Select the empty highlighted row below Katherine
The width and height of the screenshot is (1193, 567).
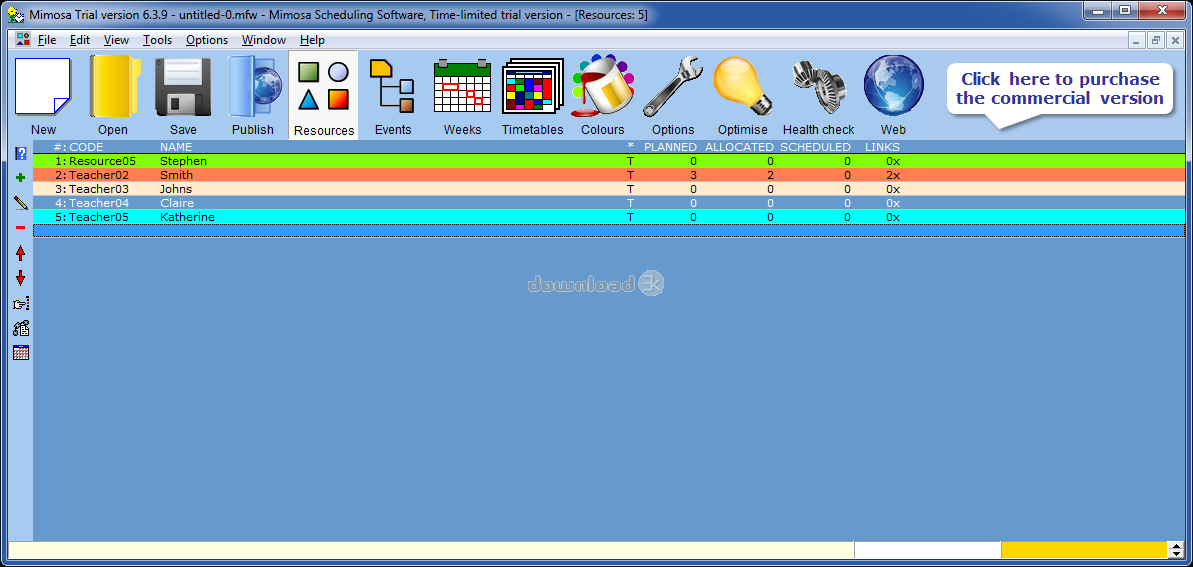pyautogui.click(x=609, y=231)
